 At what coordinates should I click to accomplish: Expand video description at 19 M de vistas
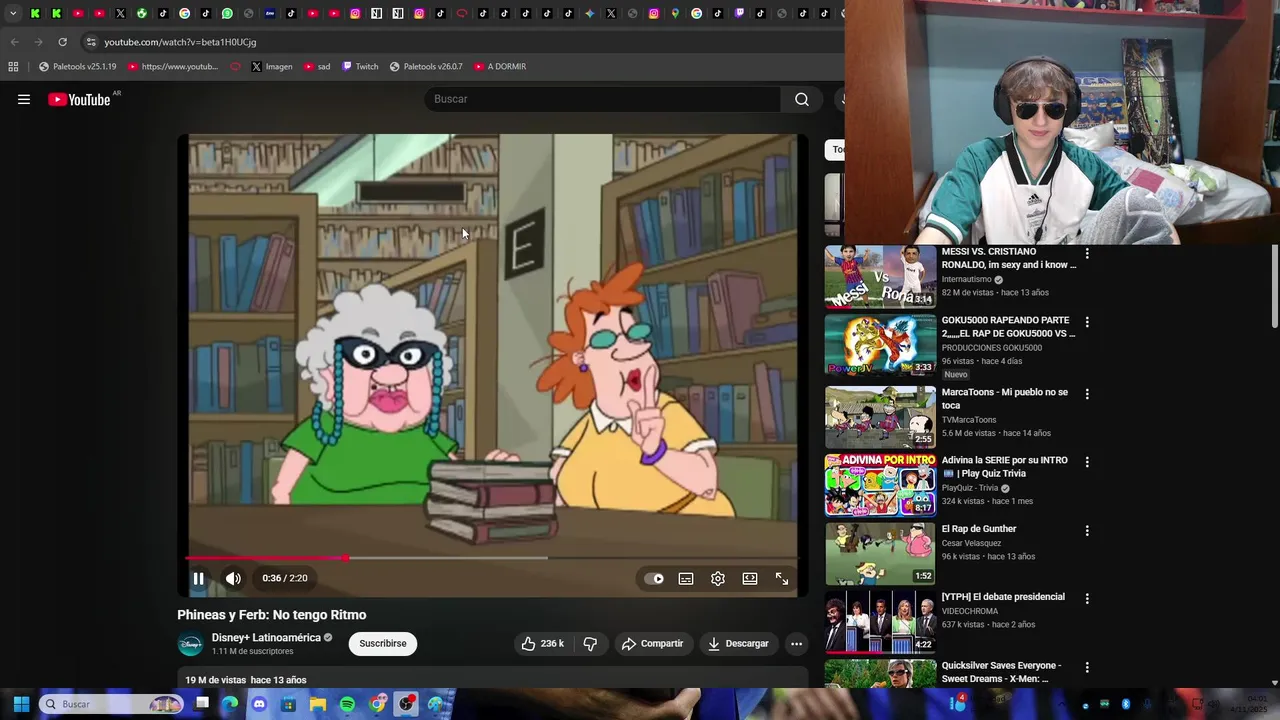492,680
